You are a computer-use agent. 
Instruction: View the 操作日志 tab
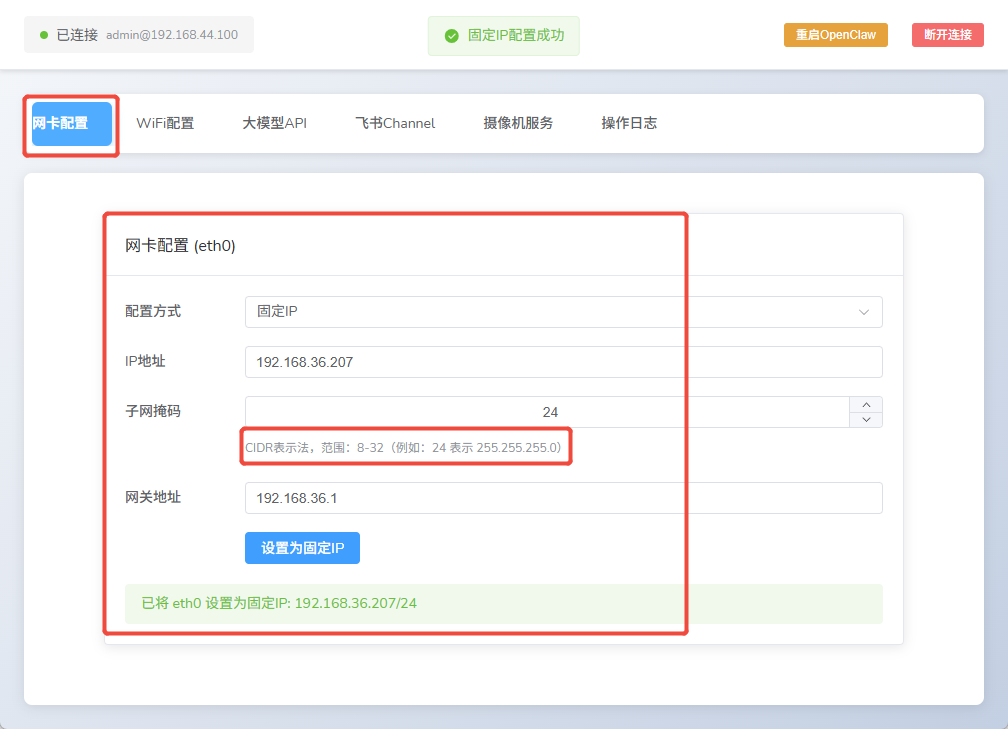pos(629,124)
